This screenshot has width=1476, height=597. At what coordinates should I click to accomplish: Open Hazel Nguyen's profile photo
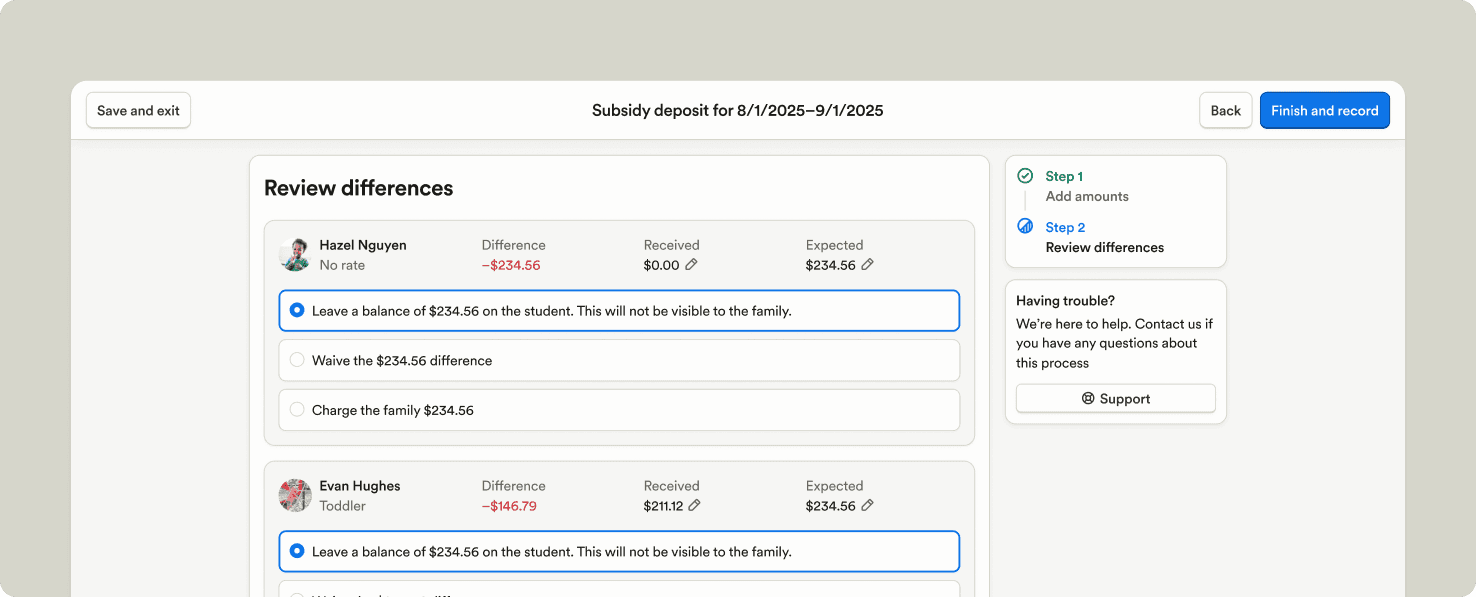tap(294, 255)
